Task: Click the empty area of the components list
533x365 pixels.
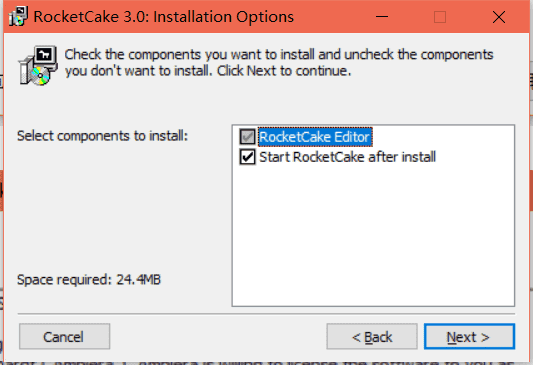Action: [373, 236]
